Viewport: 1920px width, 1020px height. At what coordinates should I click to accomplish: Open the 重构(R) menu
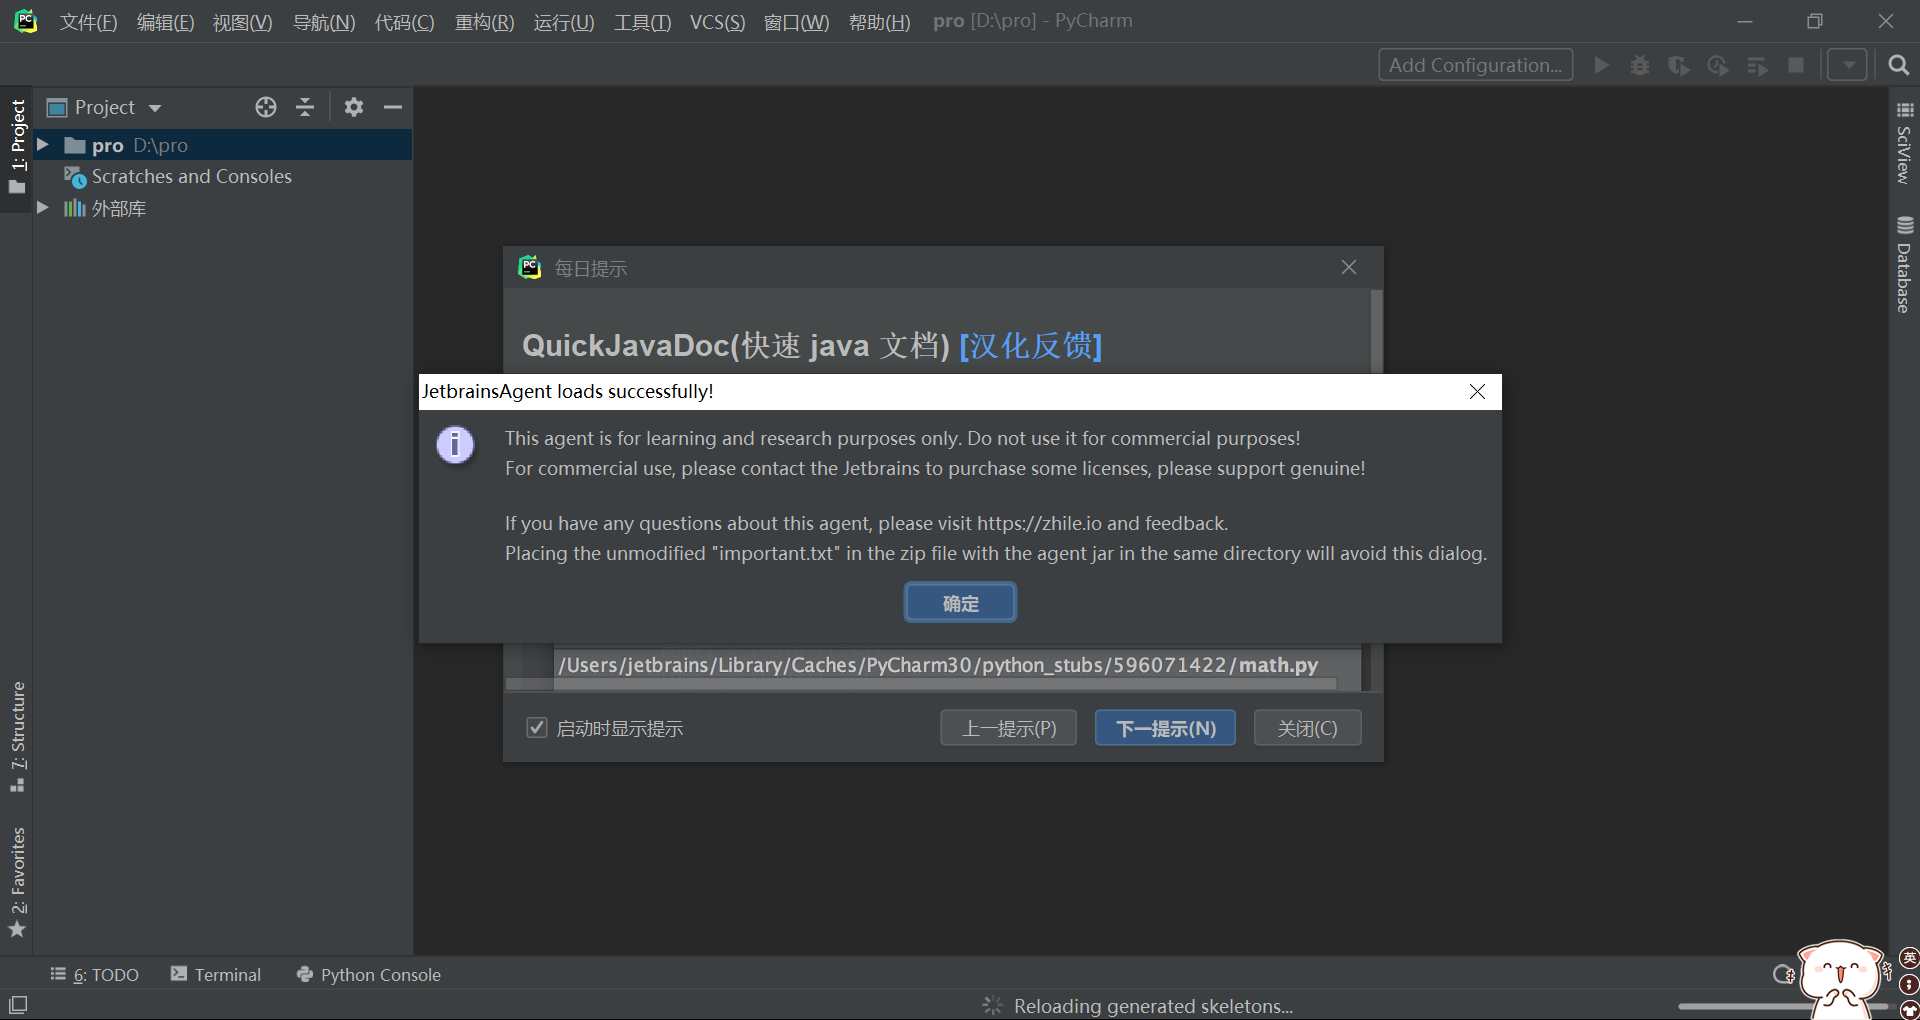484,22
